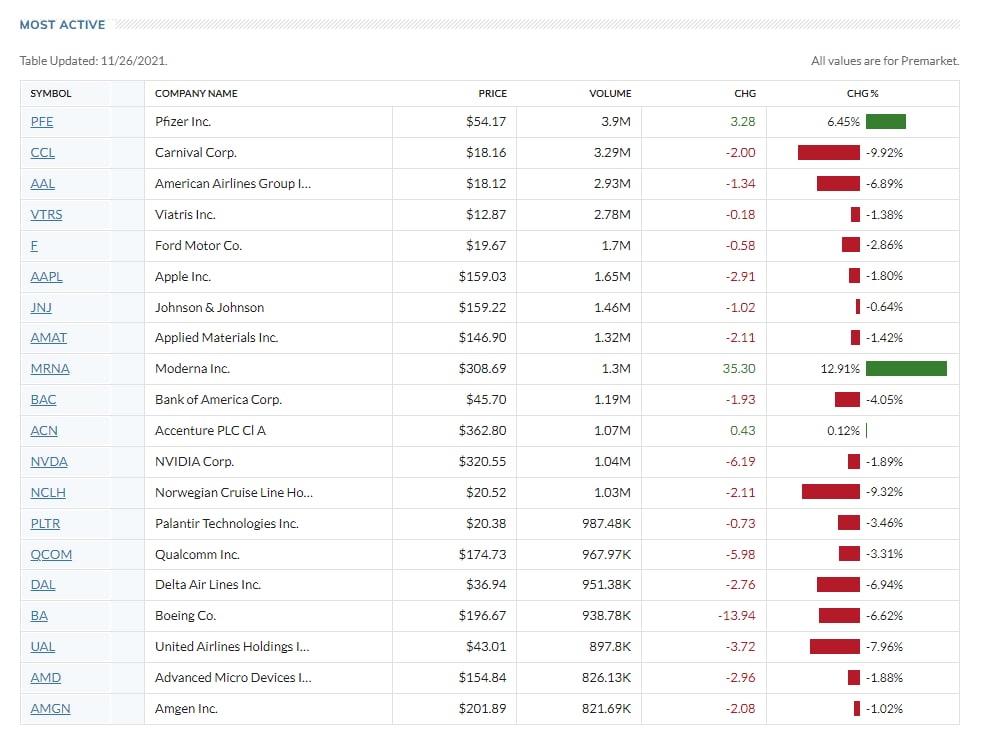This screenshot has width=986, height=740.
Task: Click the AAL ticker link
Action: tap(43, 184)
